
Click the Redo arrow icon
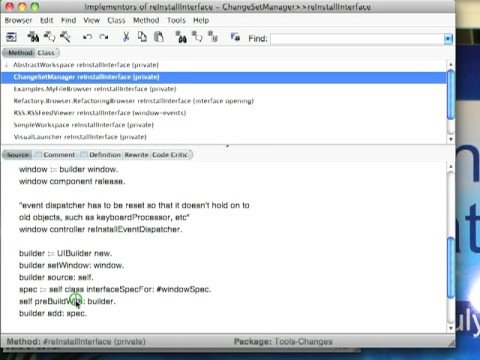tap(104, 37)
